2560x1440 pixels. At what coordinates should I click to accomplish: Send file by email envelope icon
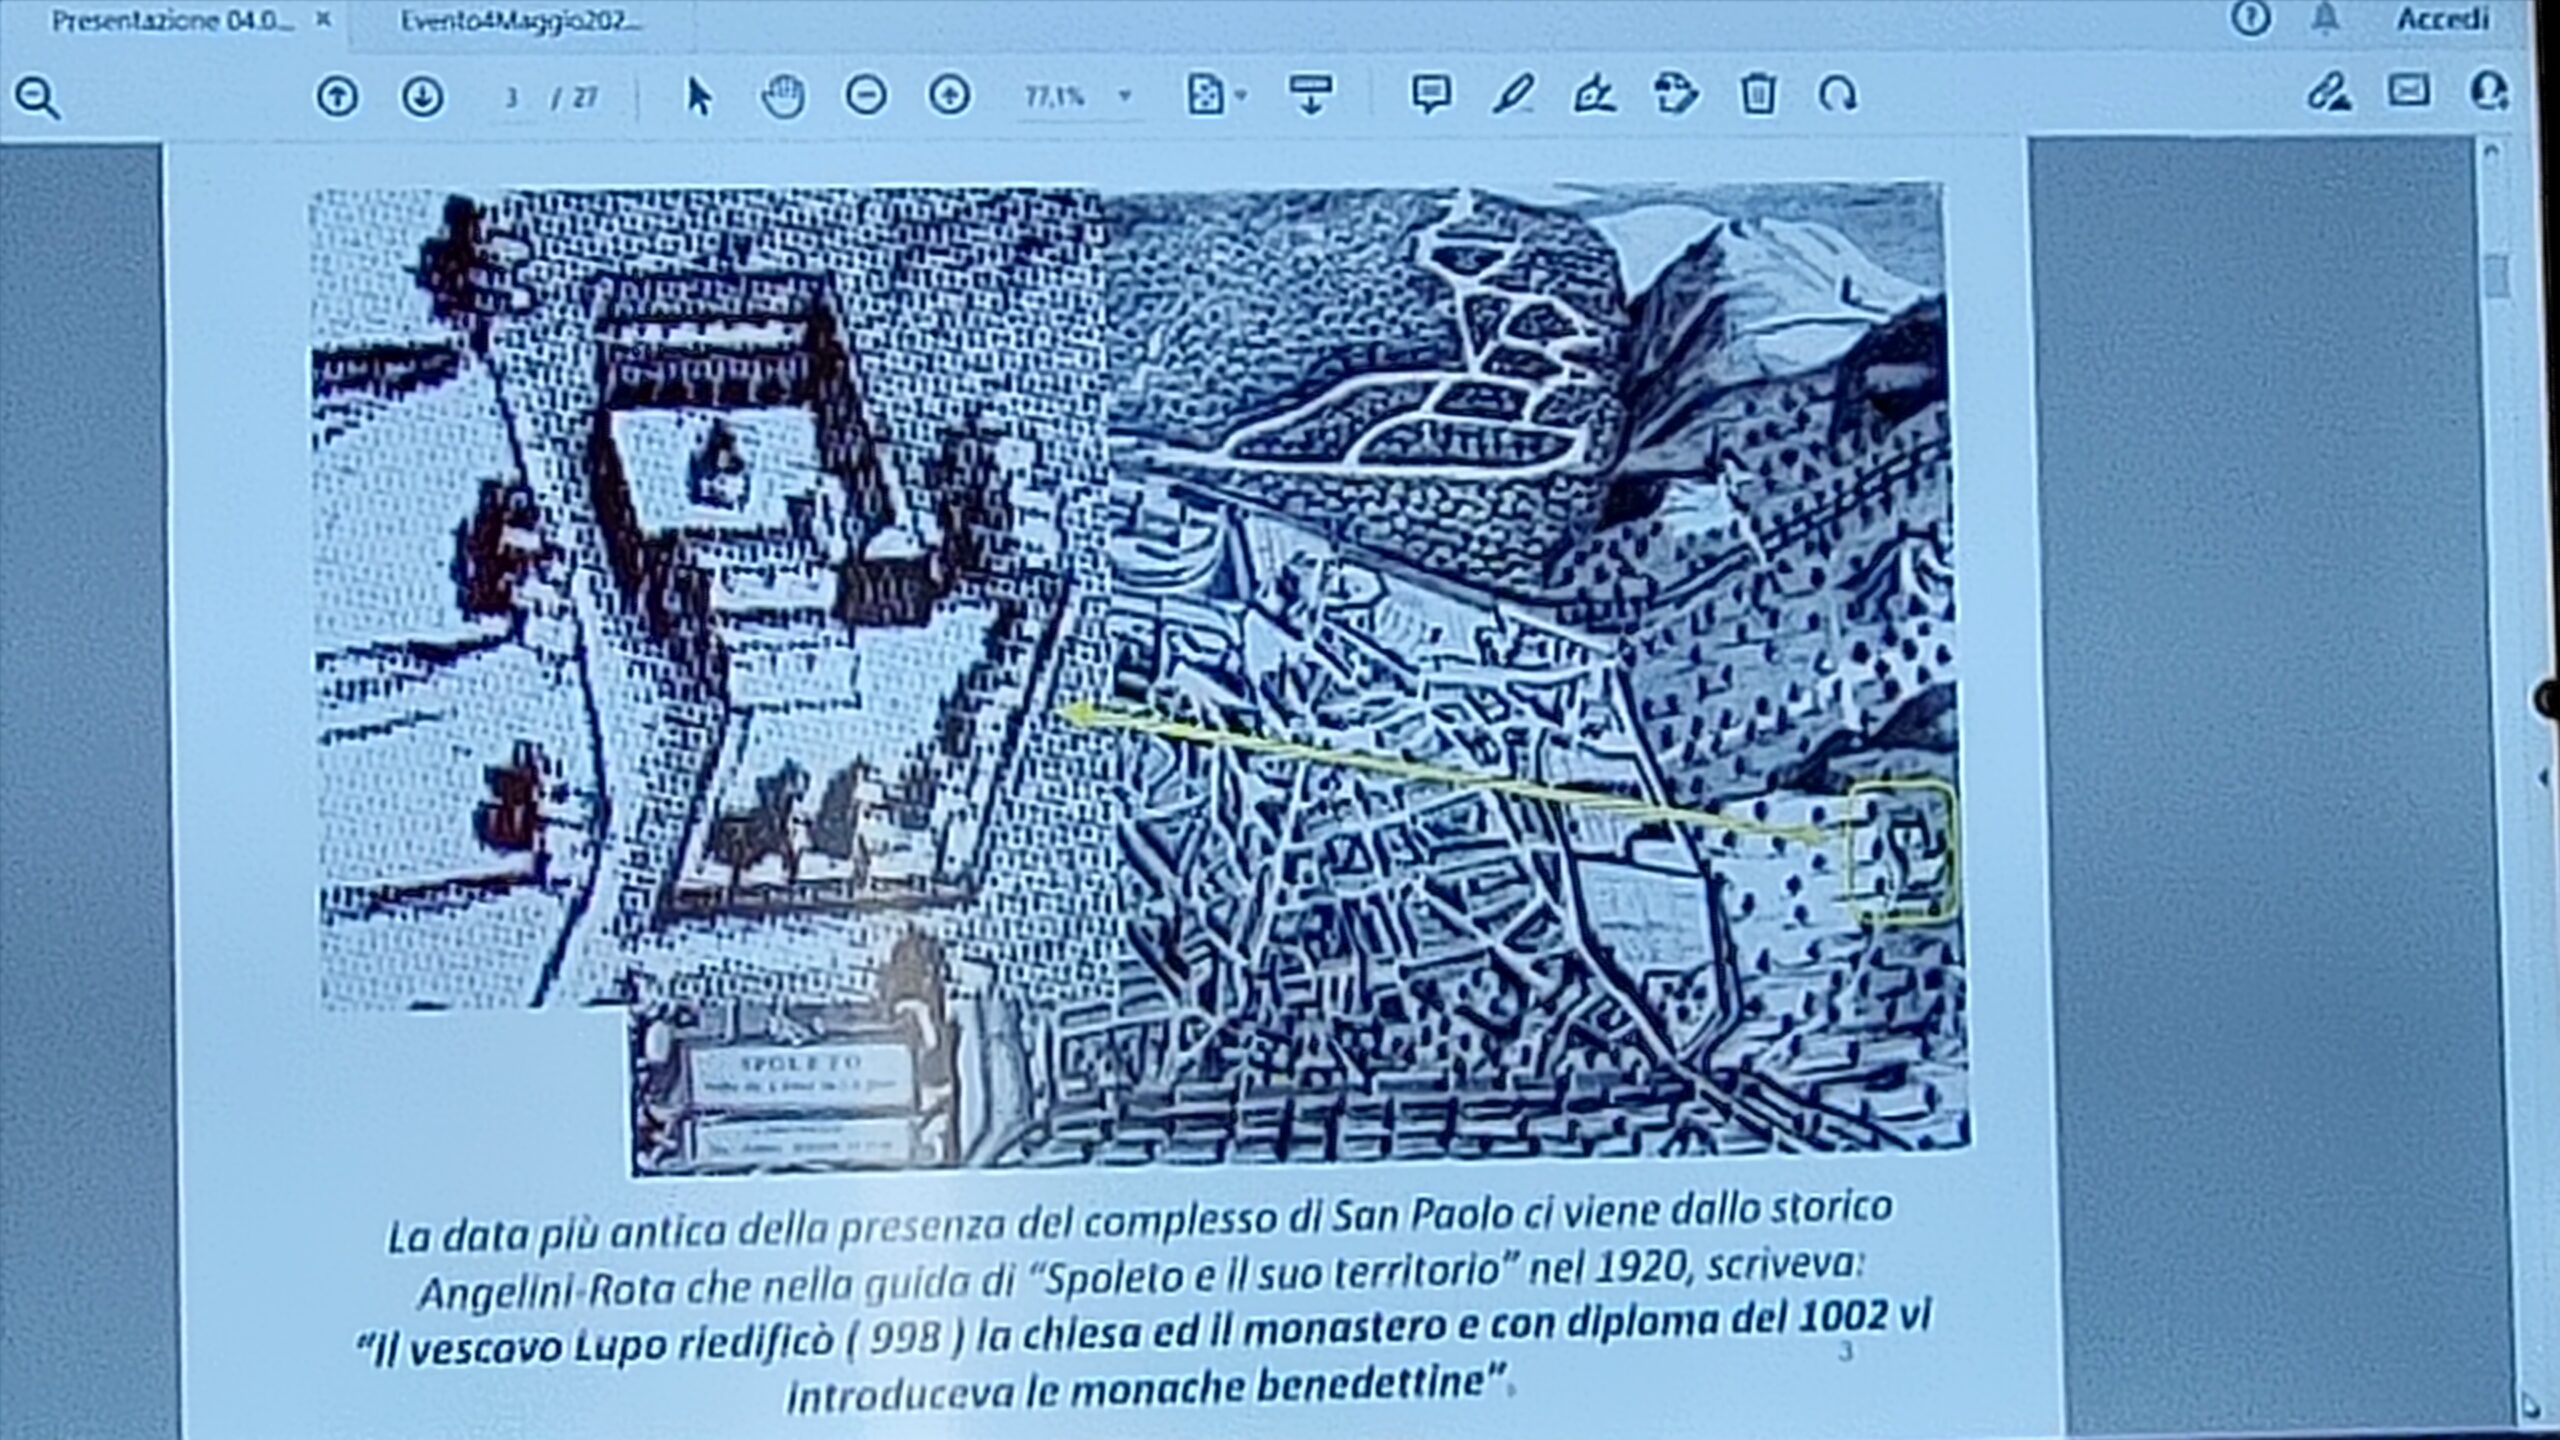coord(2409,91)
